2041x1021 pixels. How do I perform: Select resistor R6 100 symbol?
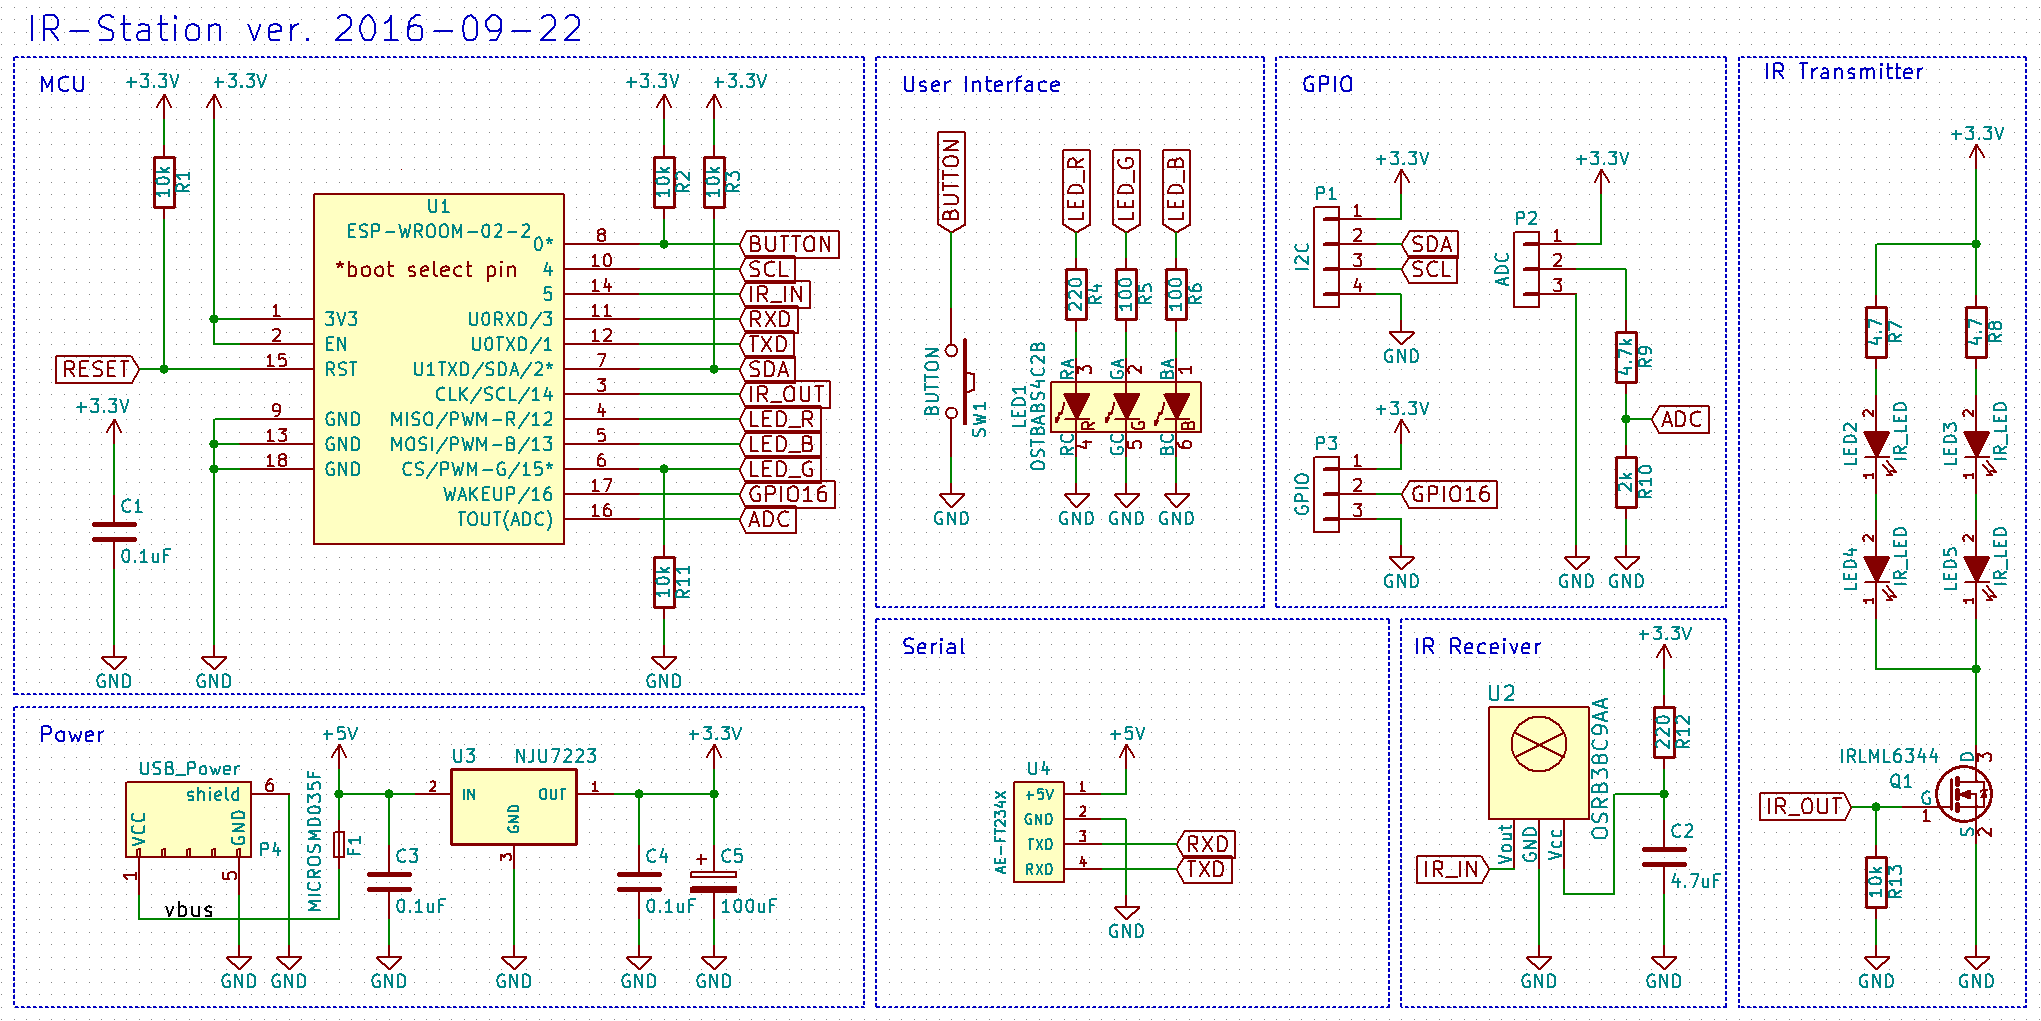click(x=1176, y=294)
